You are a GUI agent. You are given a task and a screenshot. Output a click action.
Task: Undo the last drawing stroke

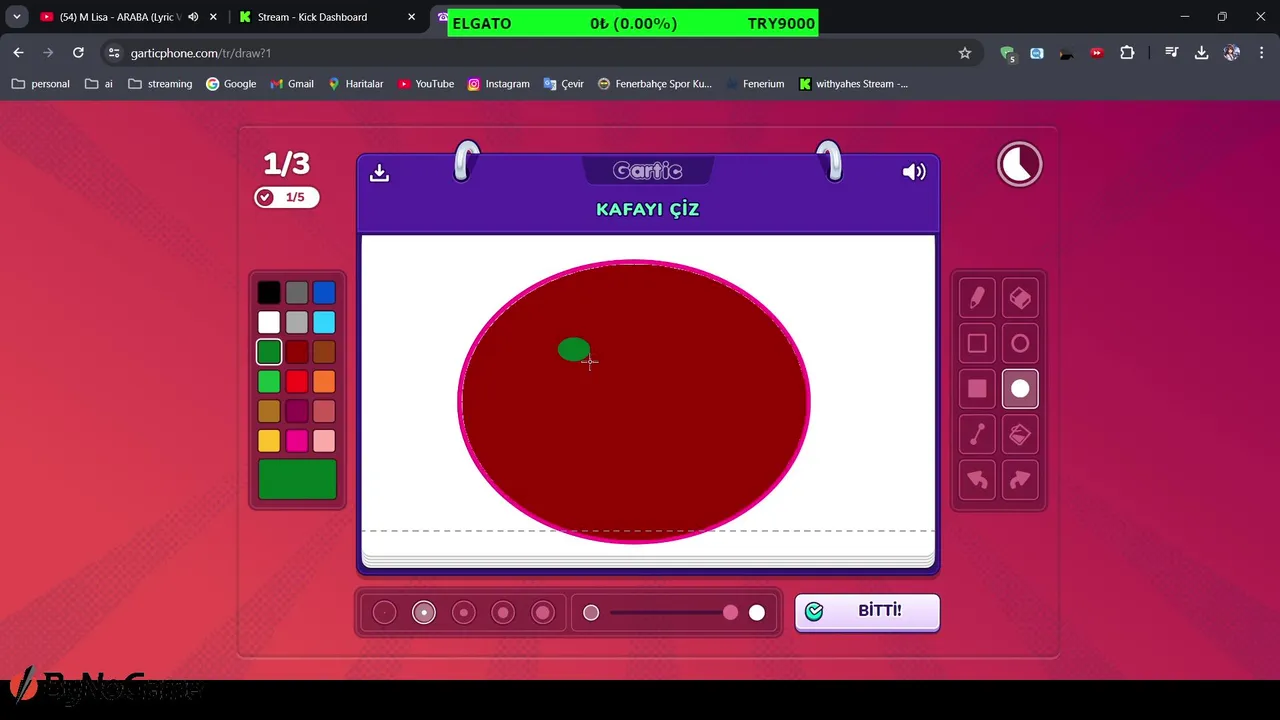pos(977,480)
